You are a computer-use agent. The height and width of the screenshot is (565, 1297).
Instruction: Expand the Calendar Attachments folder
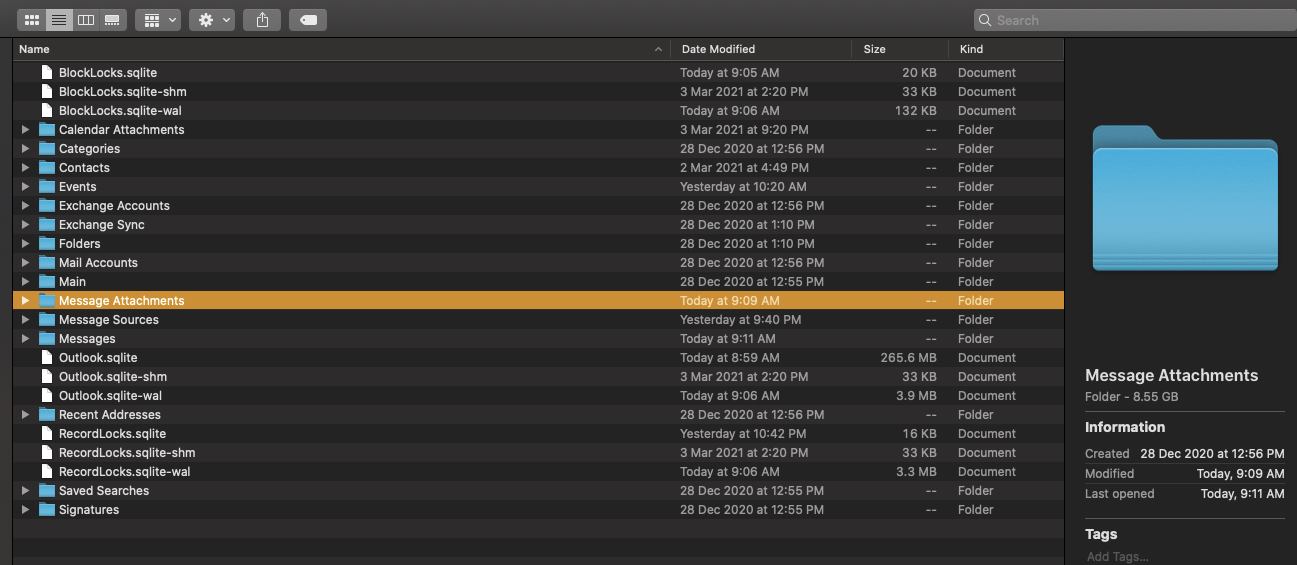26,130
